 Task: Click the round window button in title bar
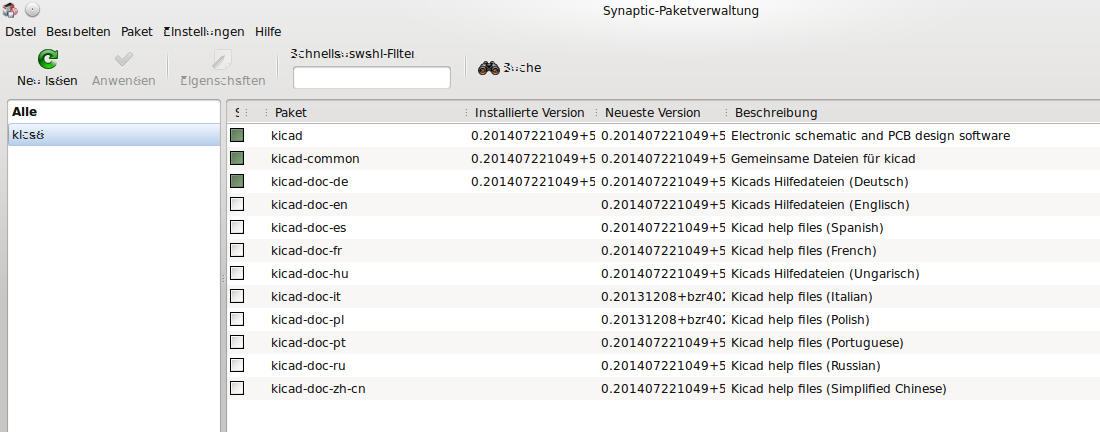32,10
